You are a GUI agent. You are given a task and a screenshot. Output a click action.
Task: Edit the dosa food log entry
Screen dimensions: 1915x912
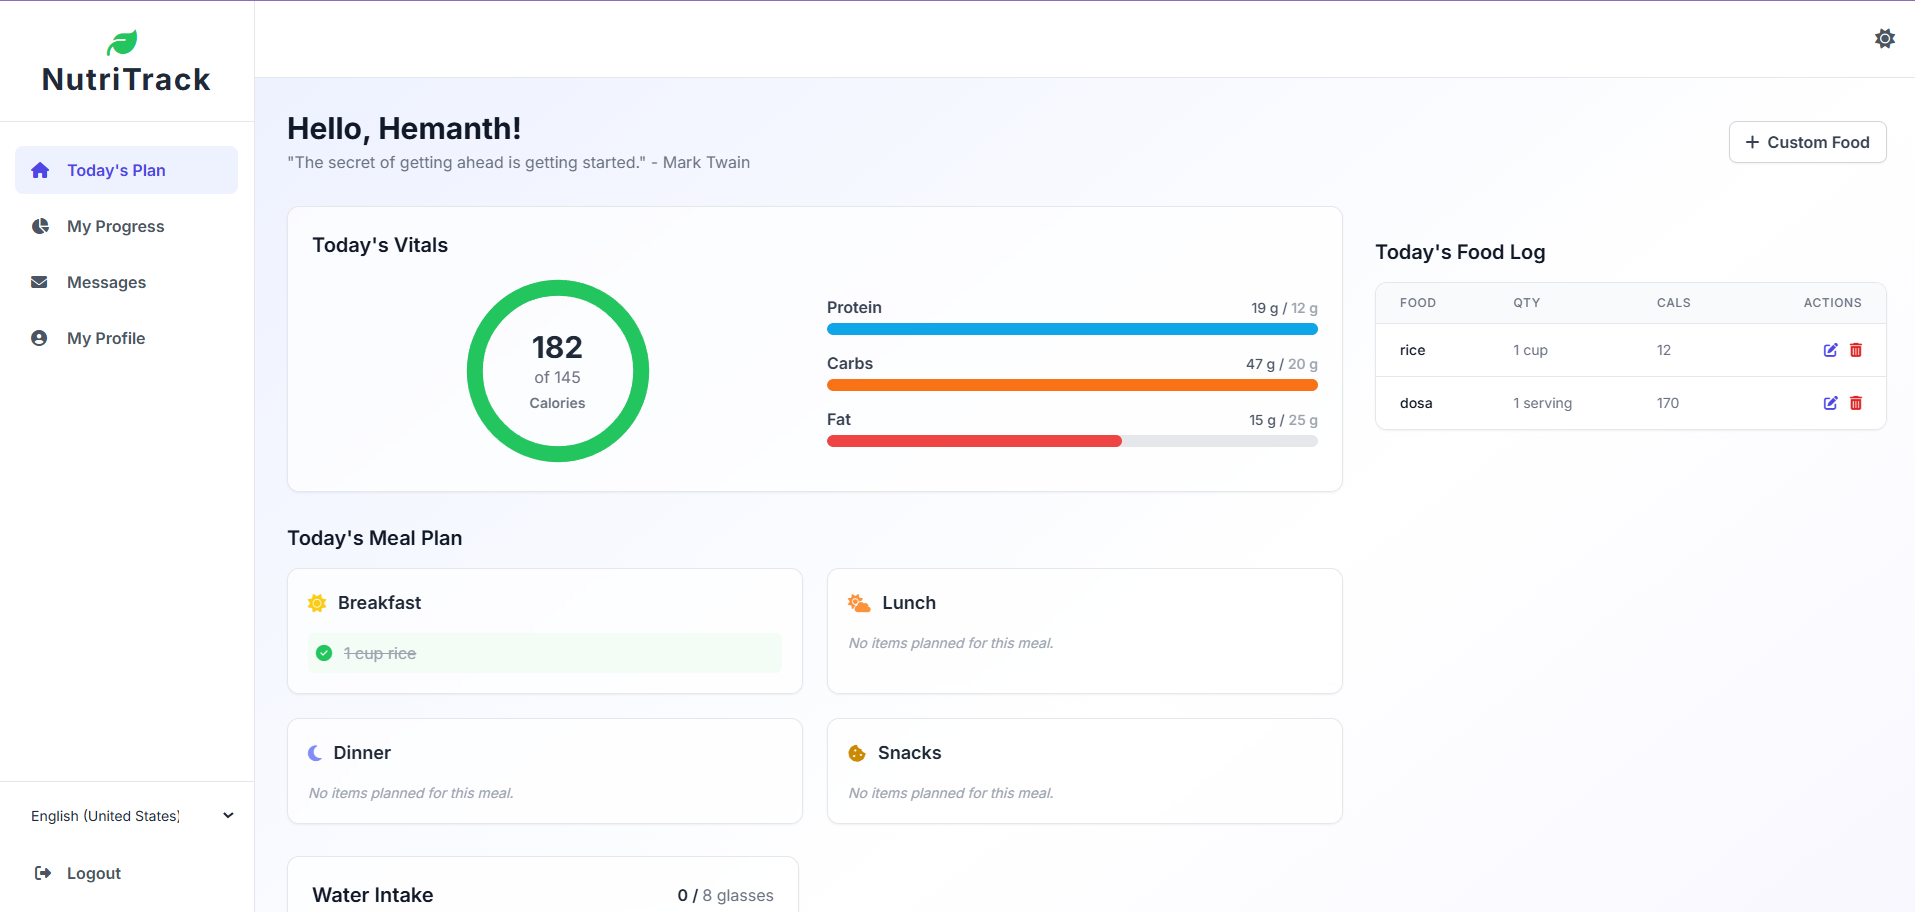[x=1829, y=403]
